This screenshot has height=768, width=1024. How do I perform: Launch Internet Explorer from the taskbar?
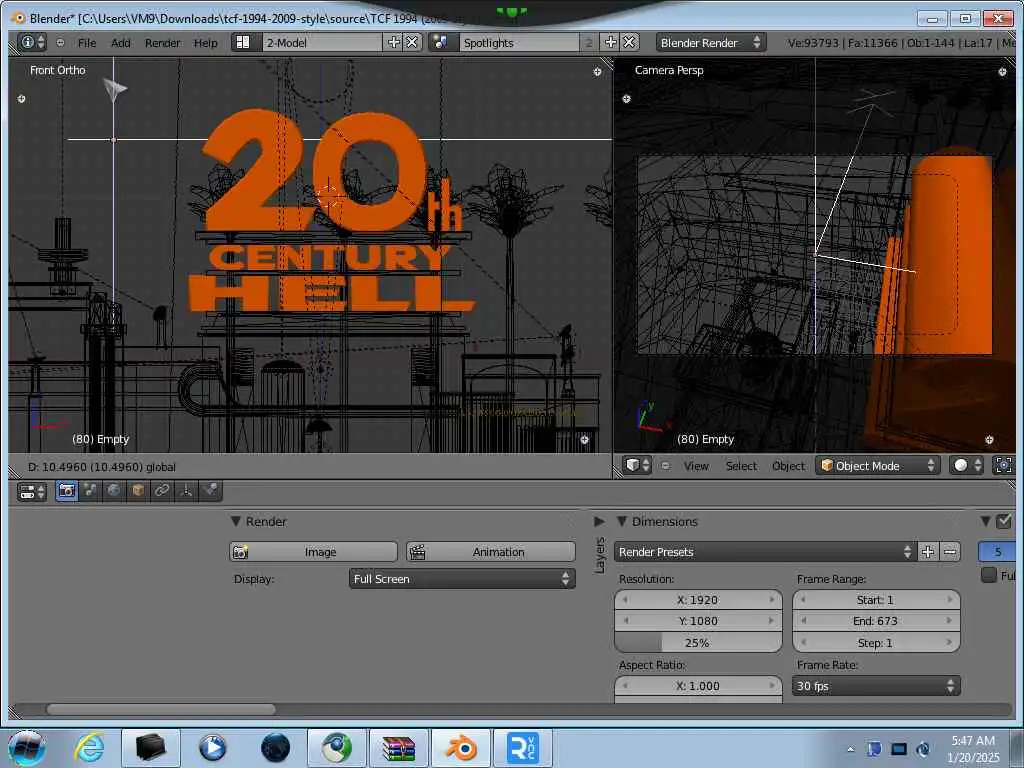coord(89,748)
